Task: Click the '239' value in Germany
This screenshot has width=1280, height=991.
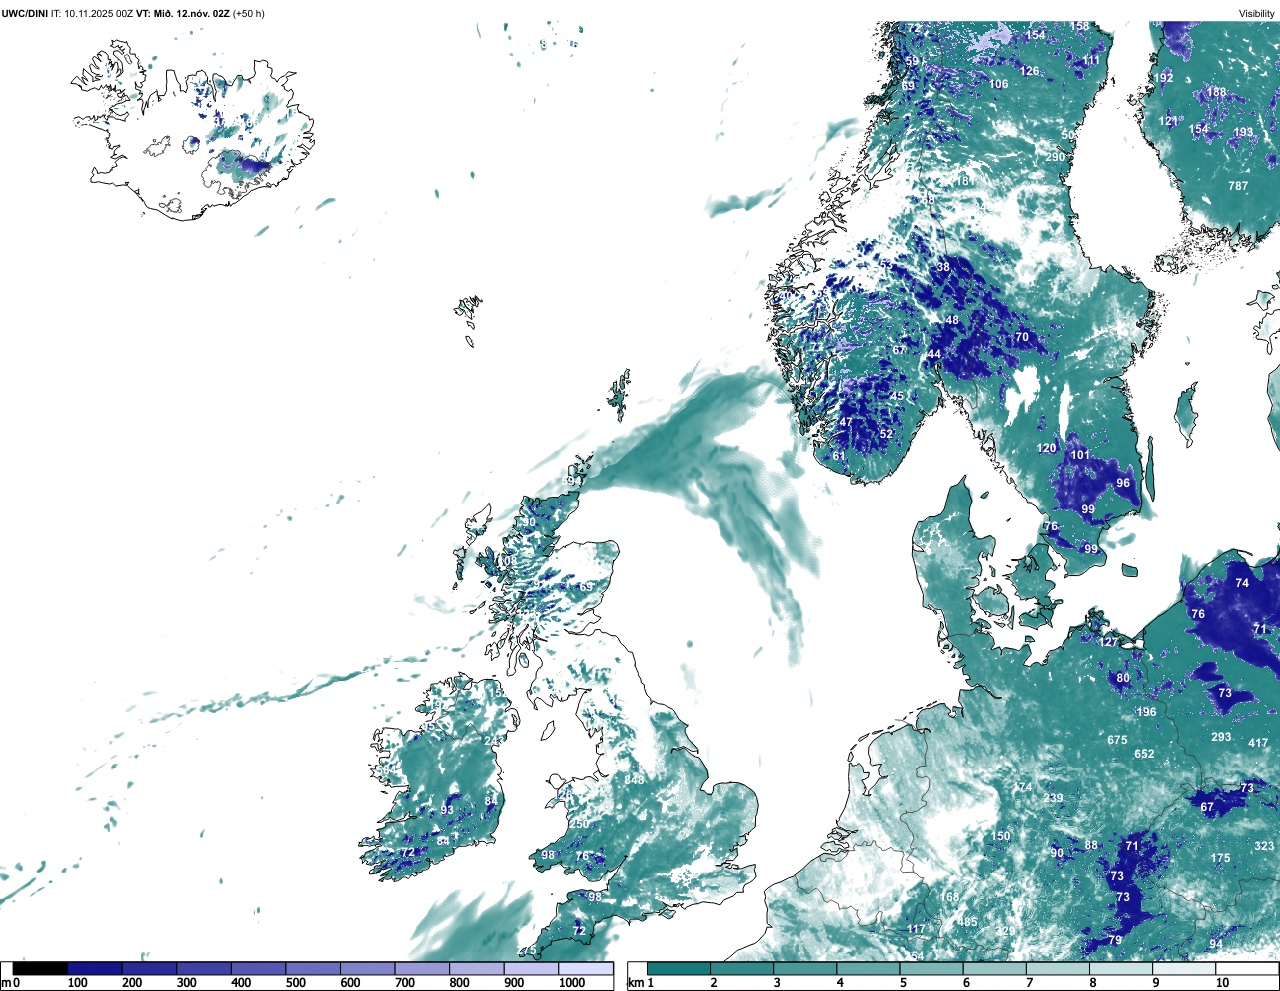Action: tap(1053, 798)
